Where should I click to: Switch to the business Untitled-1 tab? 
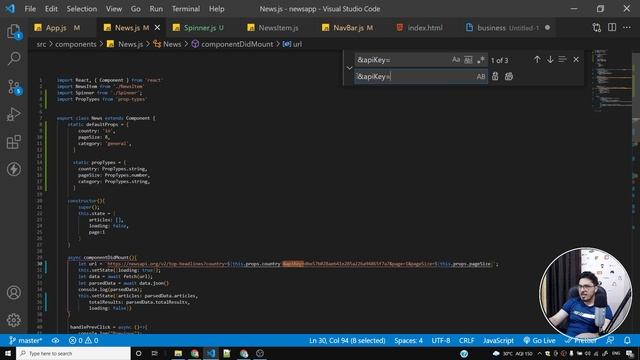[508, 27]
